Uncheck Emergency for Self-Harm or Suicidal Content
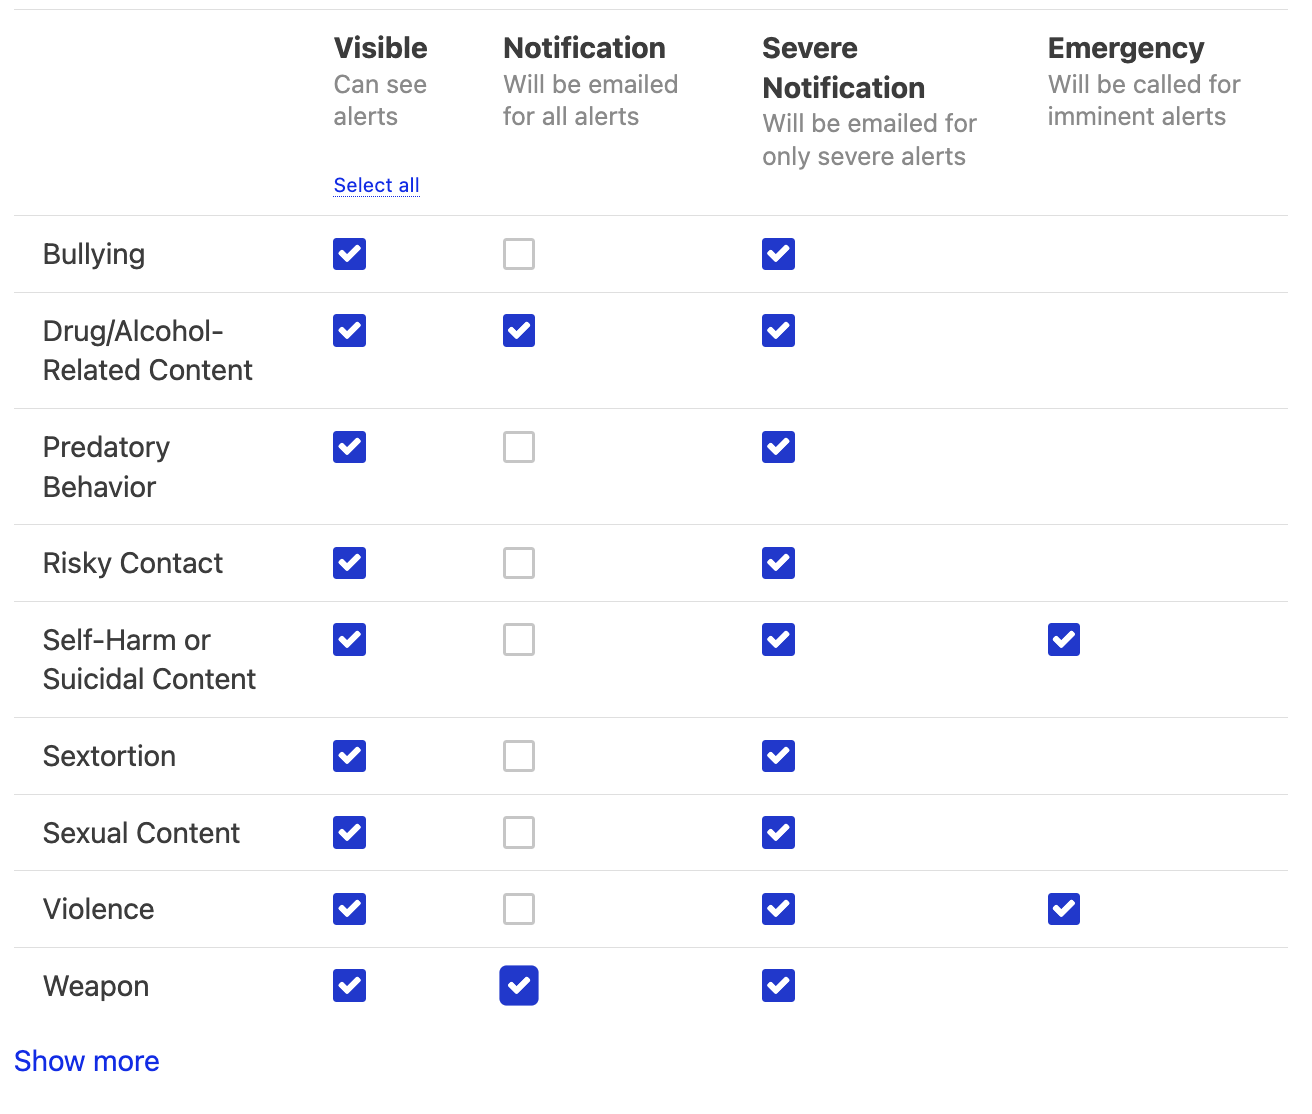This screenshot has width=1312, height=1114. pyautogui.click(x=1064, y=640)
